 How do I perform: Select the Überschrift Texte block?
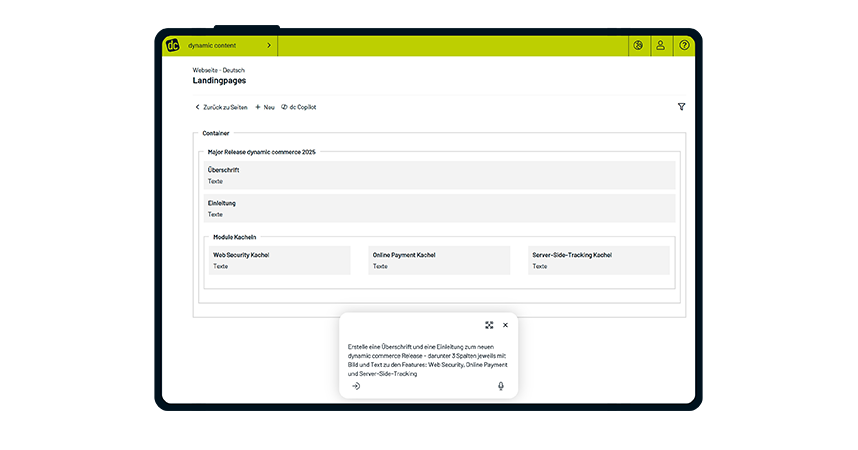439,175
